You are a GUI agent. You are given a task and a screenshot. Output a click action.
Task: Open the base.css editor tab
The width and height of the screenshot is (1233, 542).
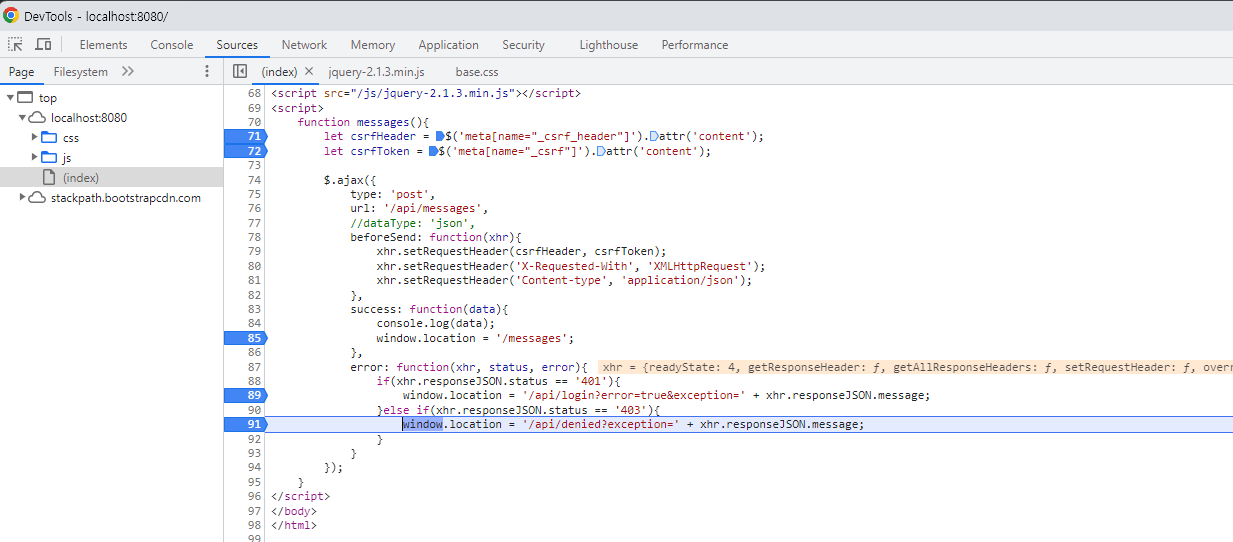tap(477, 72)
